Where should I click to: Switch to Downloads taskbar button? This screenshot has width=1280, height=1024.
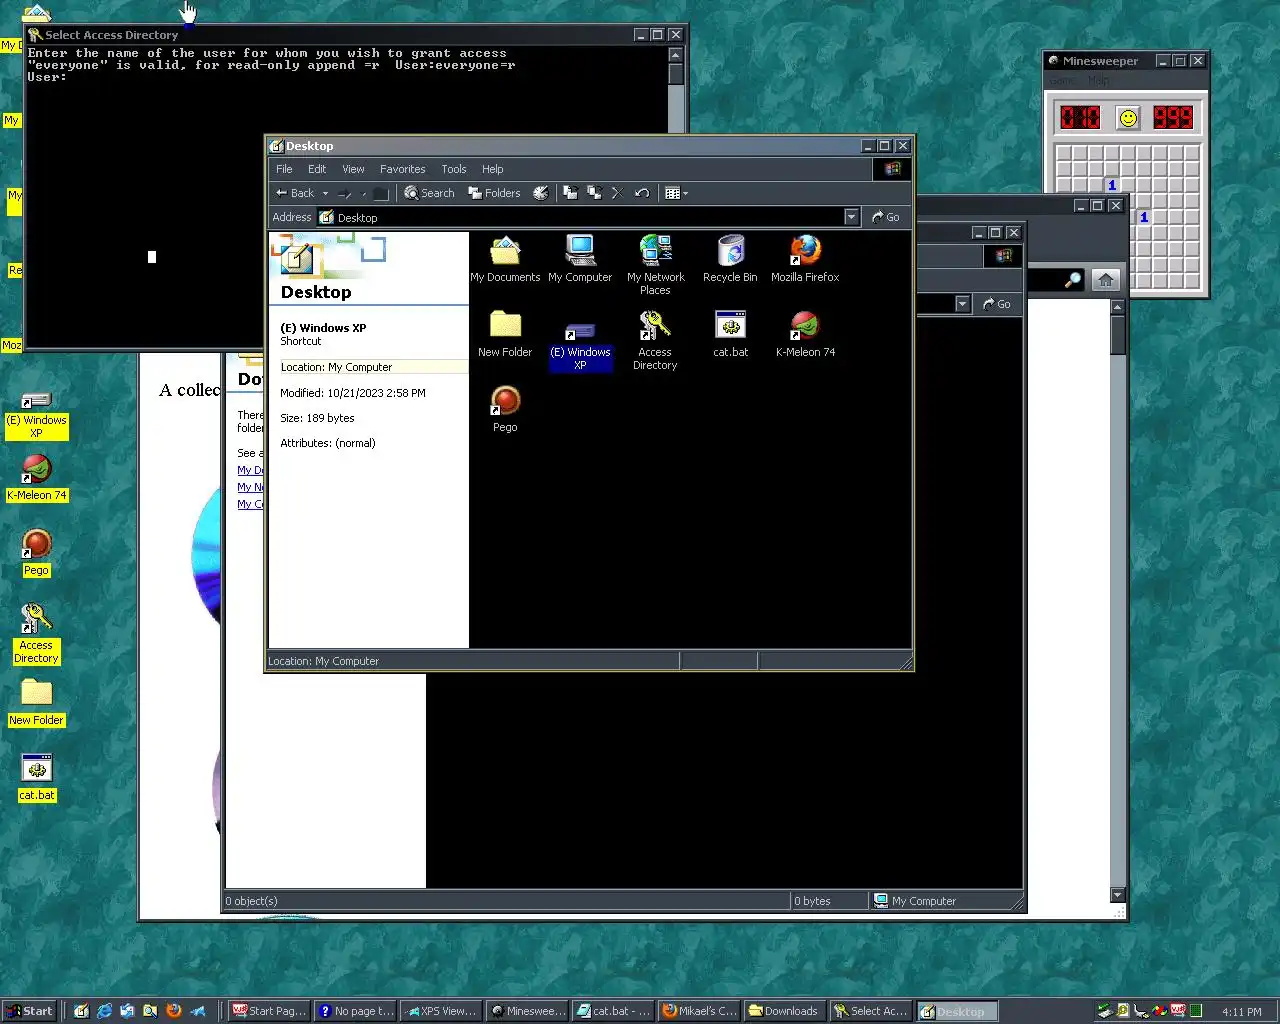(786, 1011)
